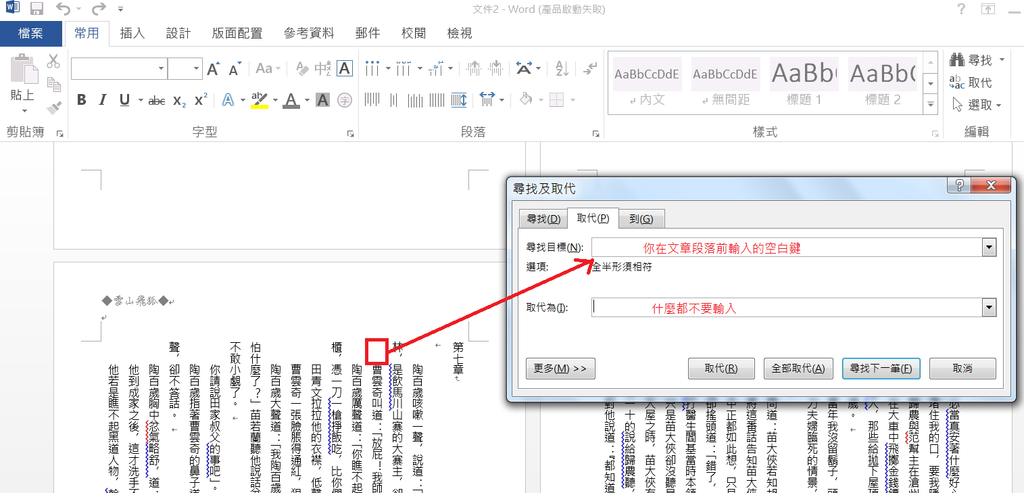The width and height of the screenshot is (1024, 493).
Task: Open the 尋找目標 combo dropdown arrow
Action: tap(989, 247)
